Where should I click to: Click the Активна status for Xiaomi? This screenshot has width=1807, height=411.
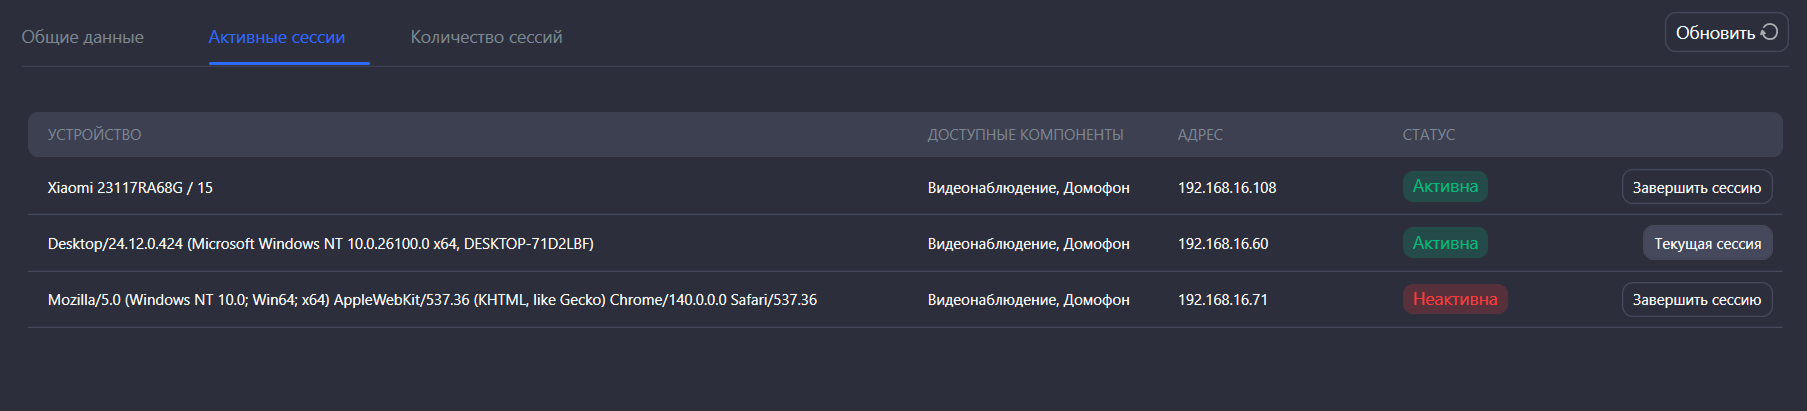point(1444,187)
